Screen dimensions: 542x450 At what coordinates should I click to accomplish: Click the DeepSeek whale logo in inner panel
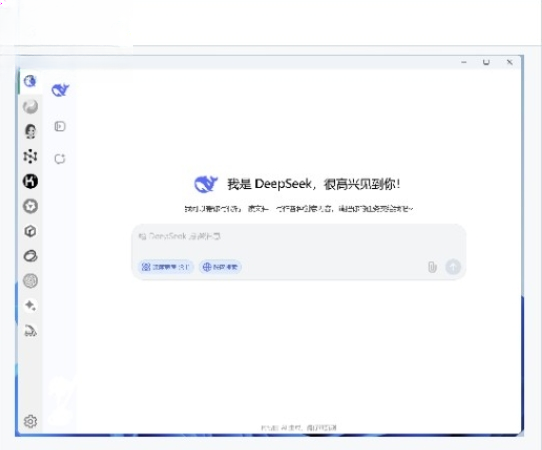point(60,90)
